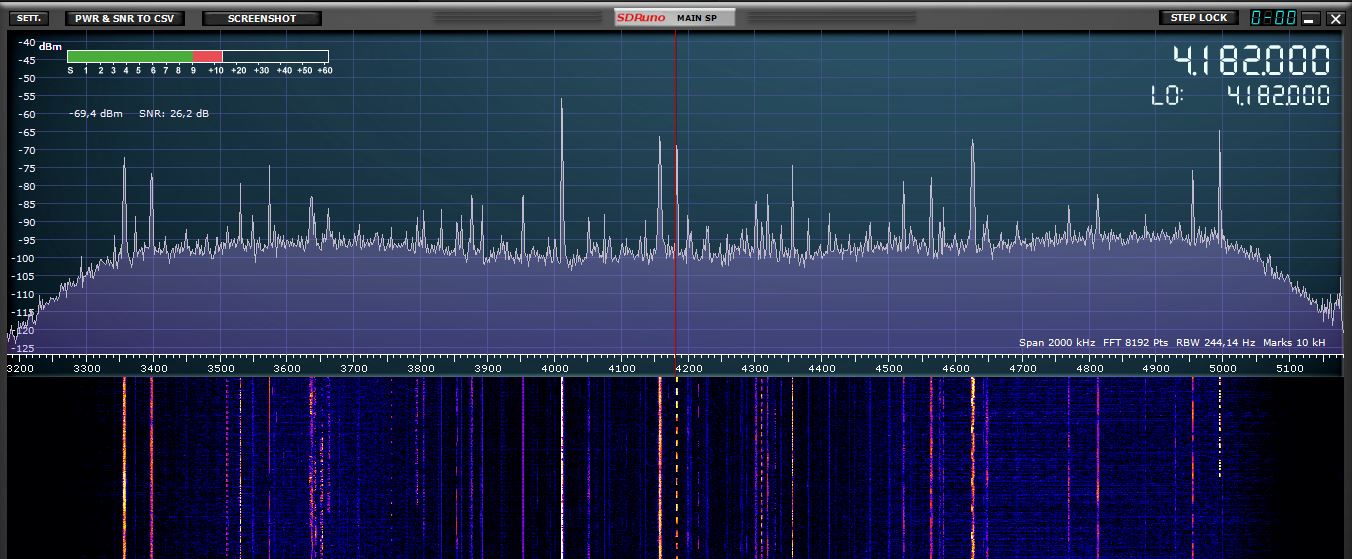Screen dimensions: 1352x559
Task: Click the 0-00 digital counter display
Action: click(1273, 18)
